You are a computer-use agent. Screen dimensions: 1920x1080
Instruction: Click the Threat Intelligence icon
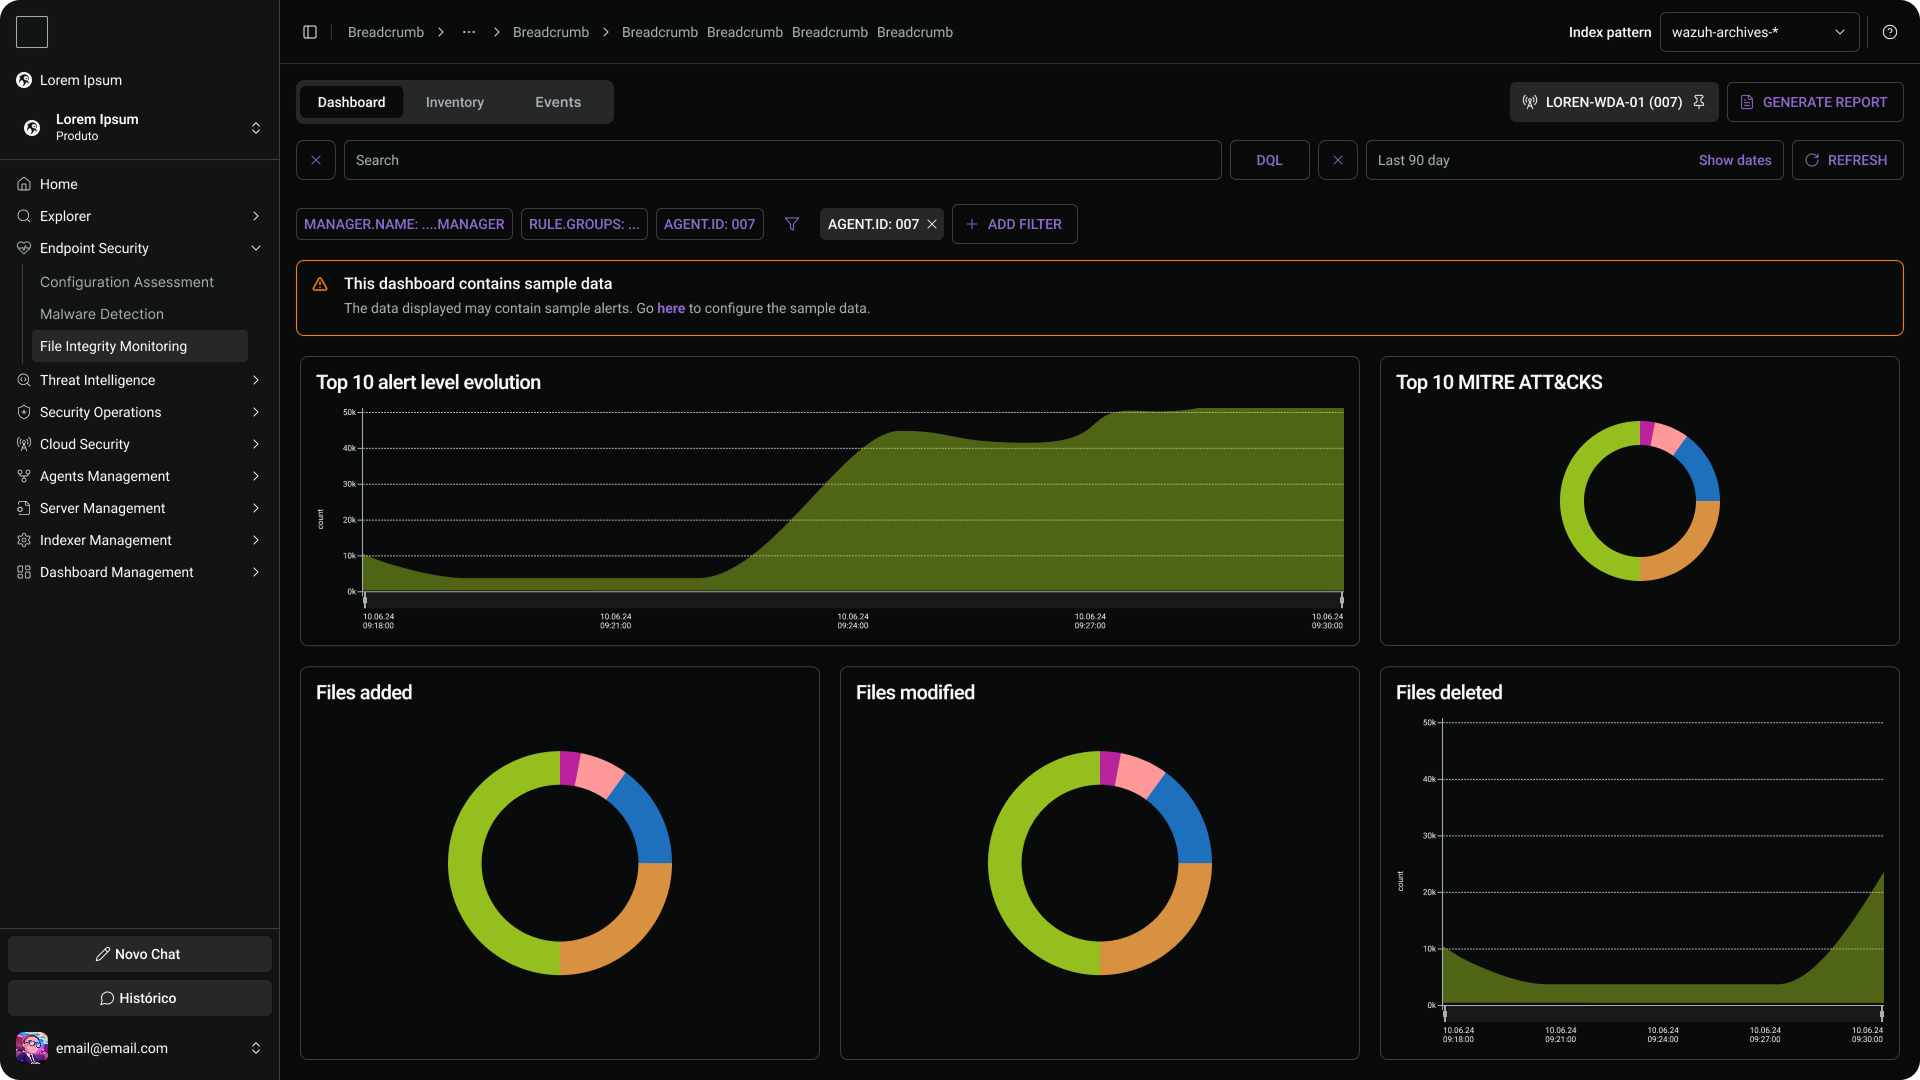click(x=24, y=380)
